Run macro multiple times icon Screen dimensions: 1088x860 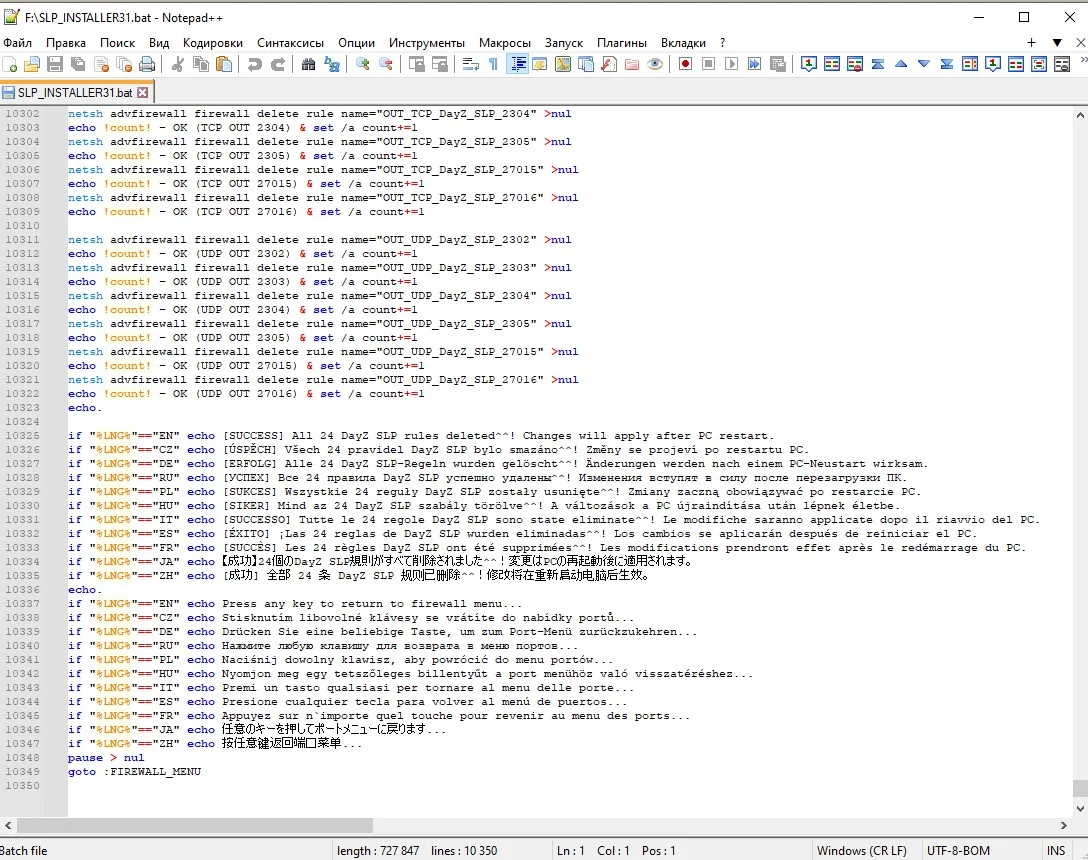pos(754,65)
